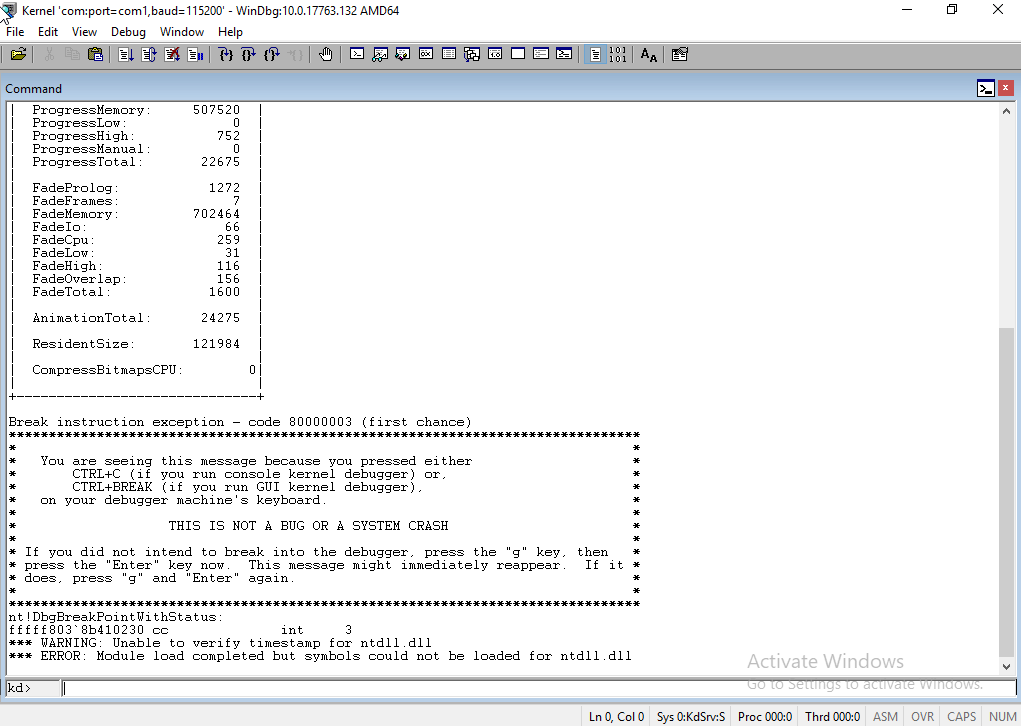Open the Registers window from the toolbar

[x=425, y=55]
